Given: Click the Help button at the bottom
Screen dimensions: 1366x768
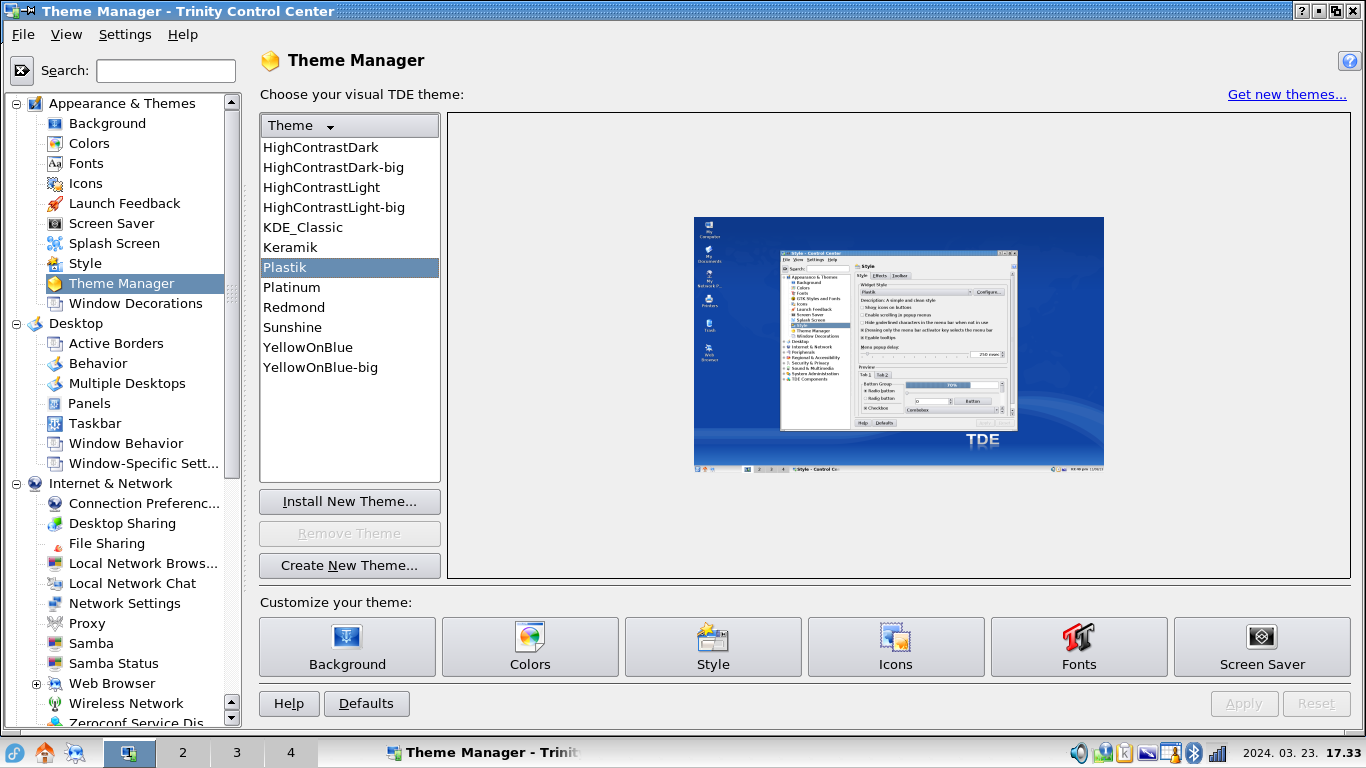Looking at the screenshot, I should click(289, 704).
